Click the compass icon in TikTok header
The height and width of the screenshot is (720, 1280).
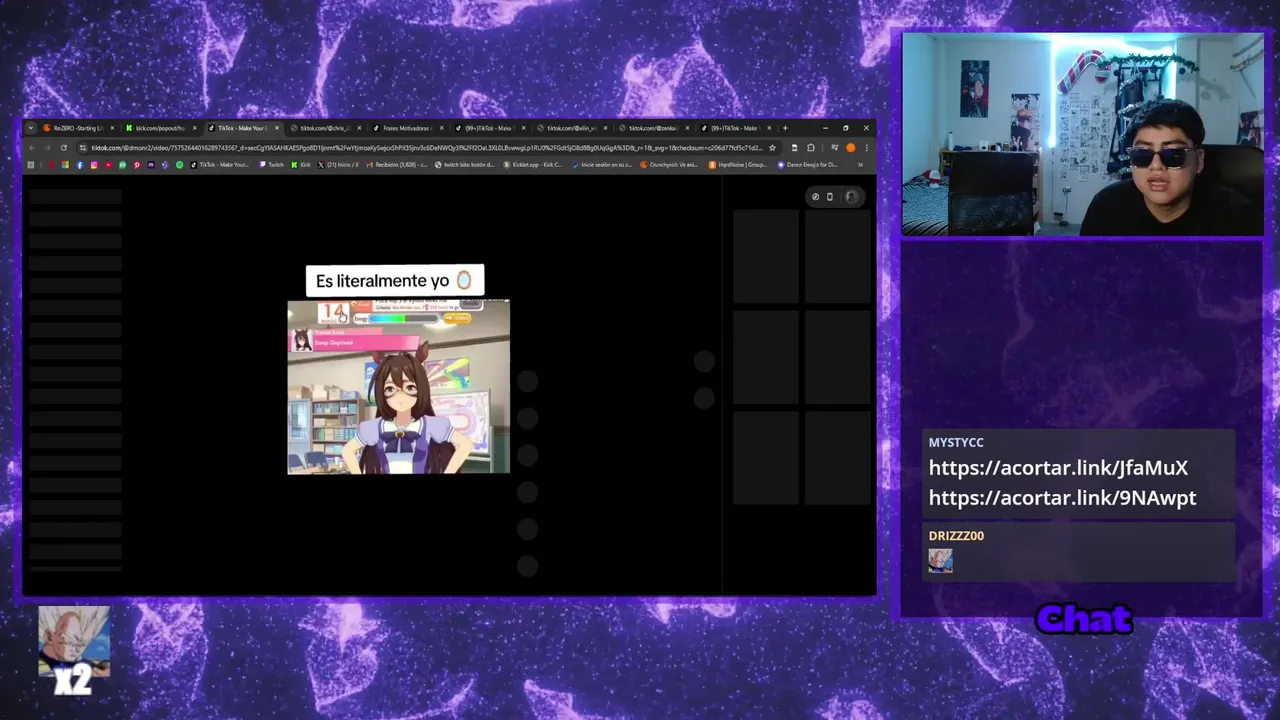pos(815,197)
